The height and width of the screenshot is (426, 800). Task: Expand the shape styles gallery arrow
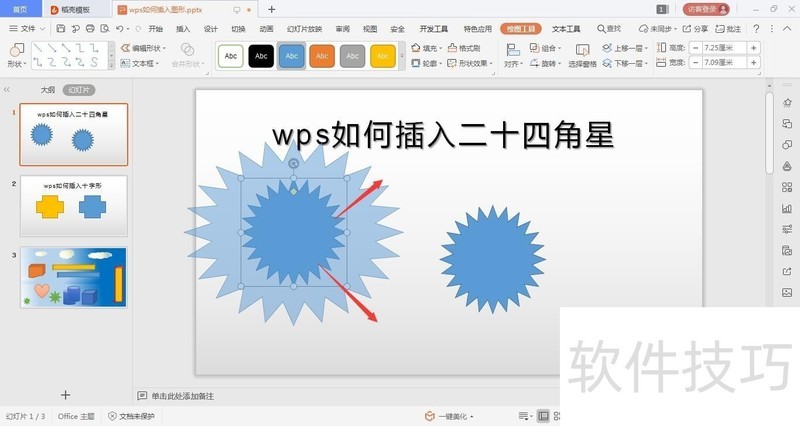coord(402,56)
